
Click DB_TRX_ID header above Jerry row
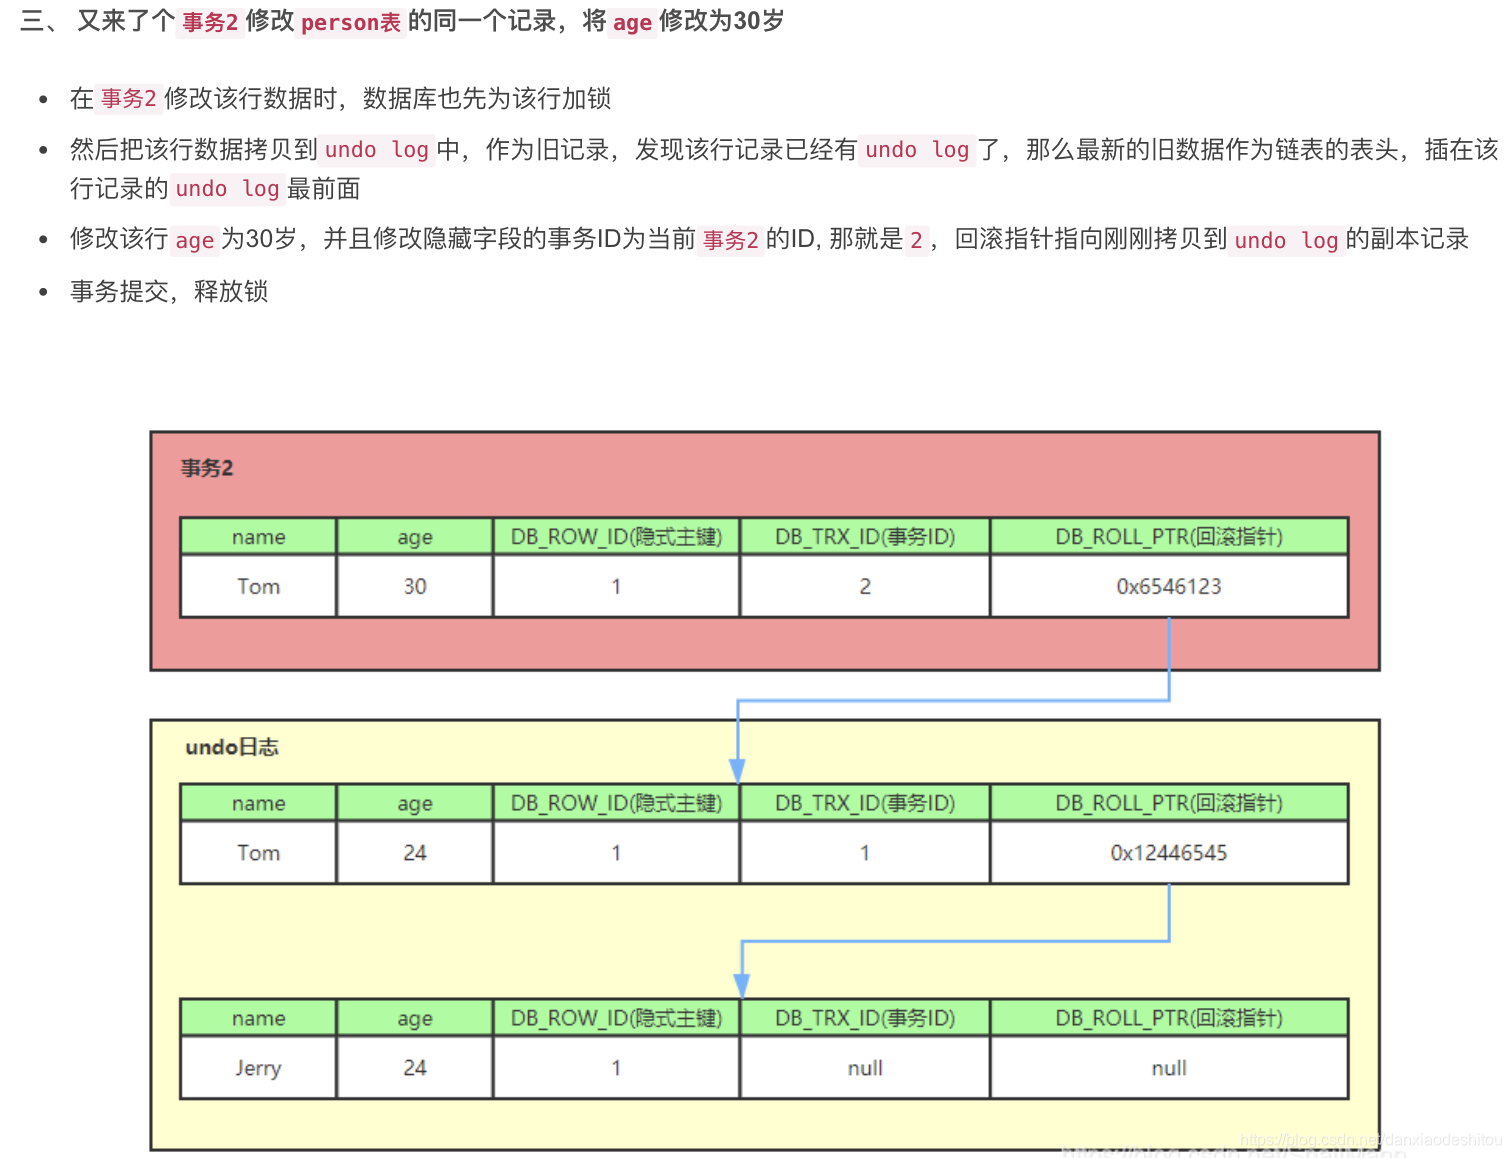pyautogui.click(x=865, y=1018)
